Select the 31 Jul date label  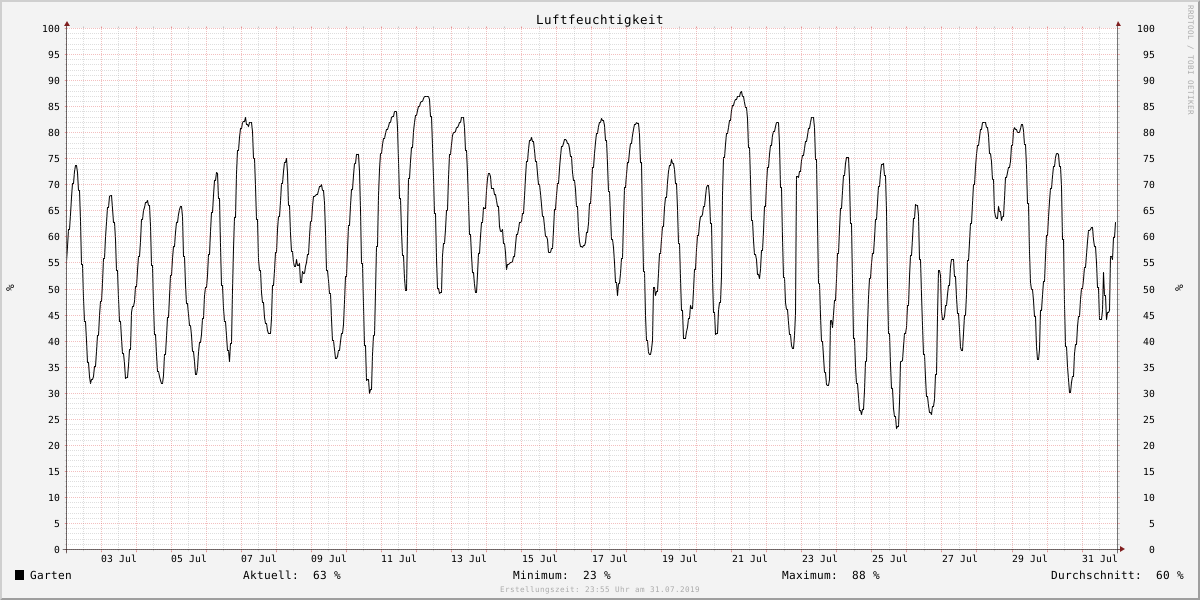click(1100, 558)
